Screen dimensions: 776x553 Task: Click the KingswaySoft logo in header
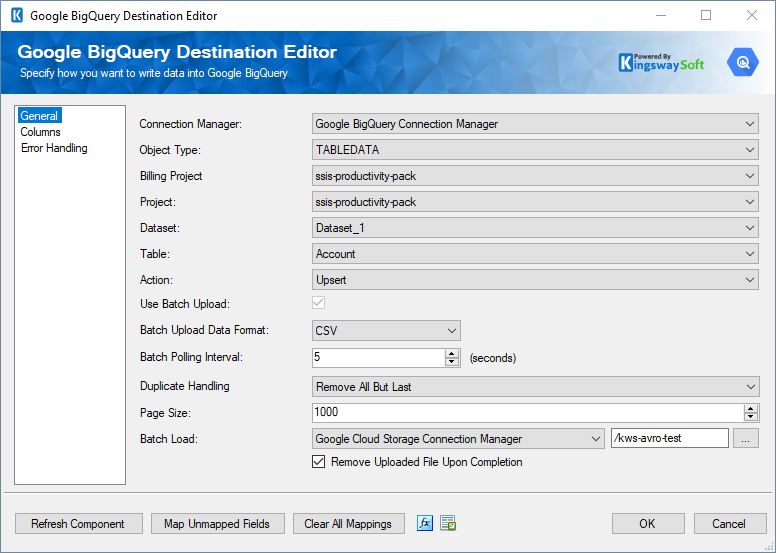pos(661,63)
